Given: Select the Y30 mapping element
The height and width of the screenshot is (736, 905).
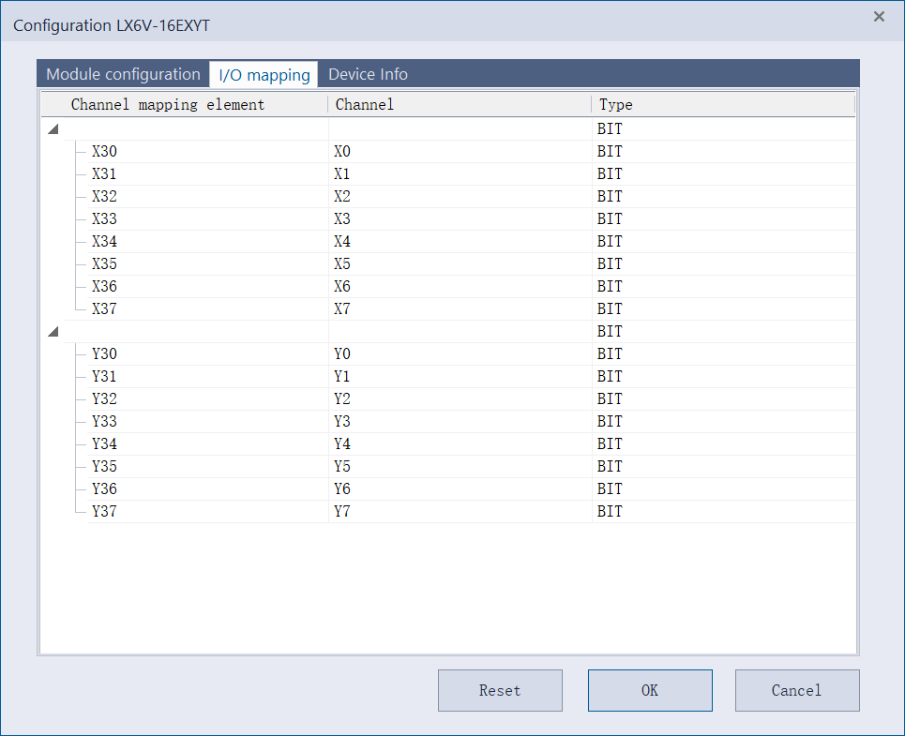Looking at the screenshot, I should tap(105, 354).
